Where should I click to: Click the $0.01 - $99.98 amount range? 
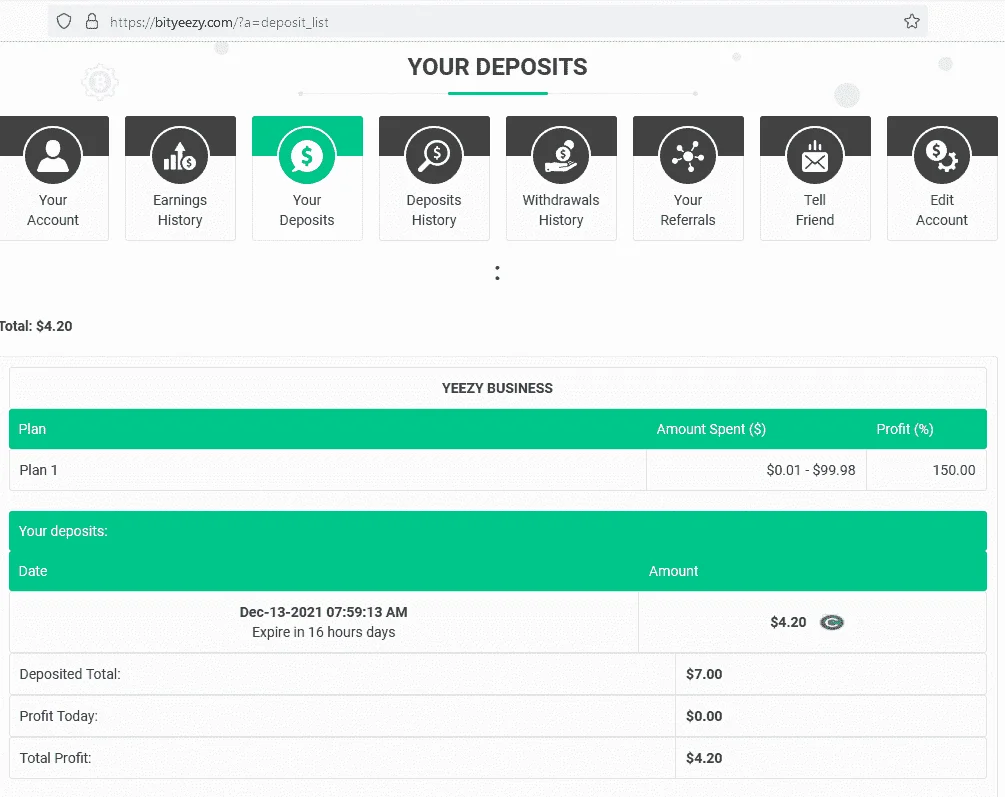click(x=811, y=470)
